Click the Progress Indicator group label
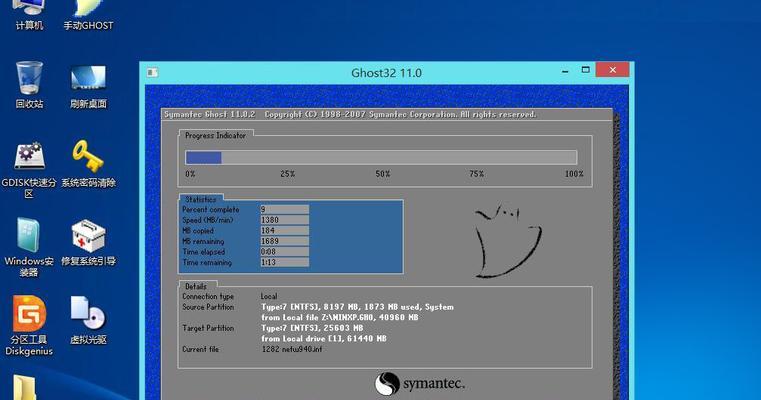Image resolution: width=761 pixels, height=400 pixels. pos(215,136)
